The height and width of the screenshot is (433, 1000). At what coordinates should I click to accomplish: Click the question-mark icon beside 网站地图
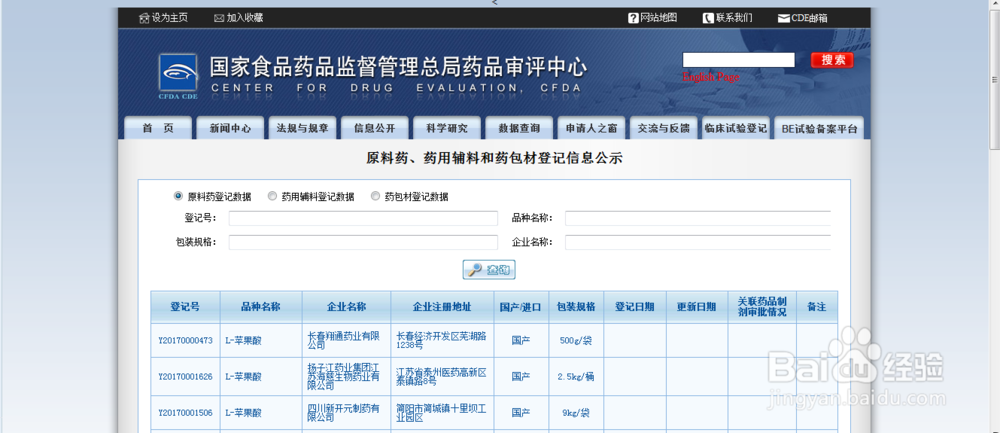(x=633, y=18)
